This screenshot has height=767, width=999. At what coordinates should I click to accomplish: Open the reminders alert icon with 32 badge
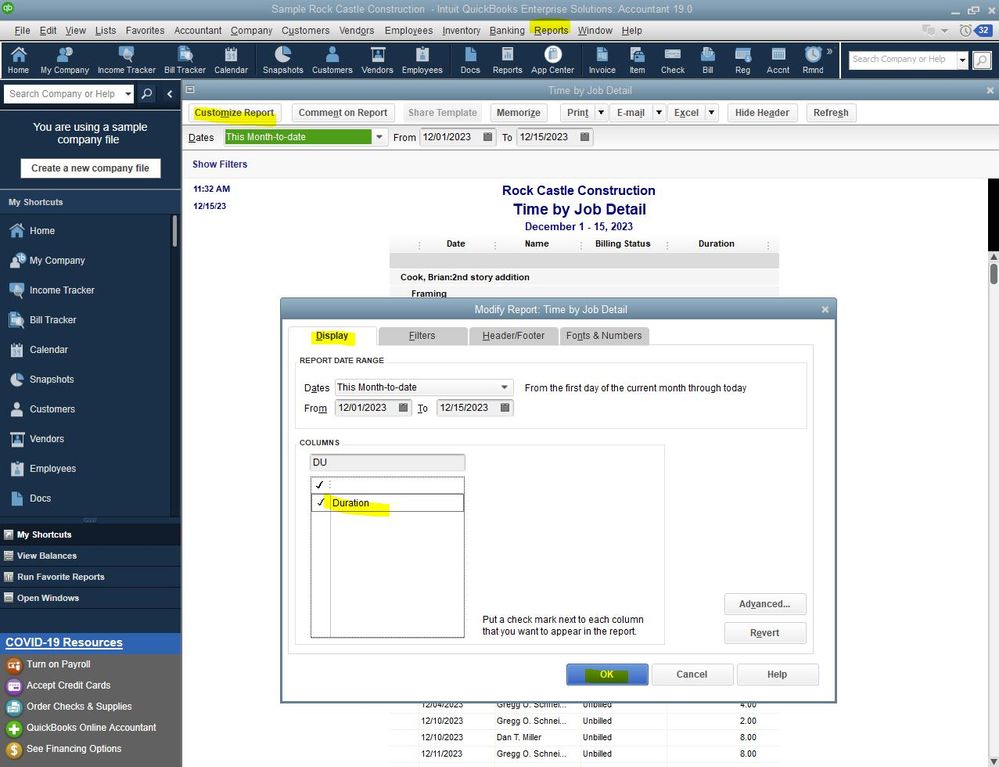pos(976,30)
